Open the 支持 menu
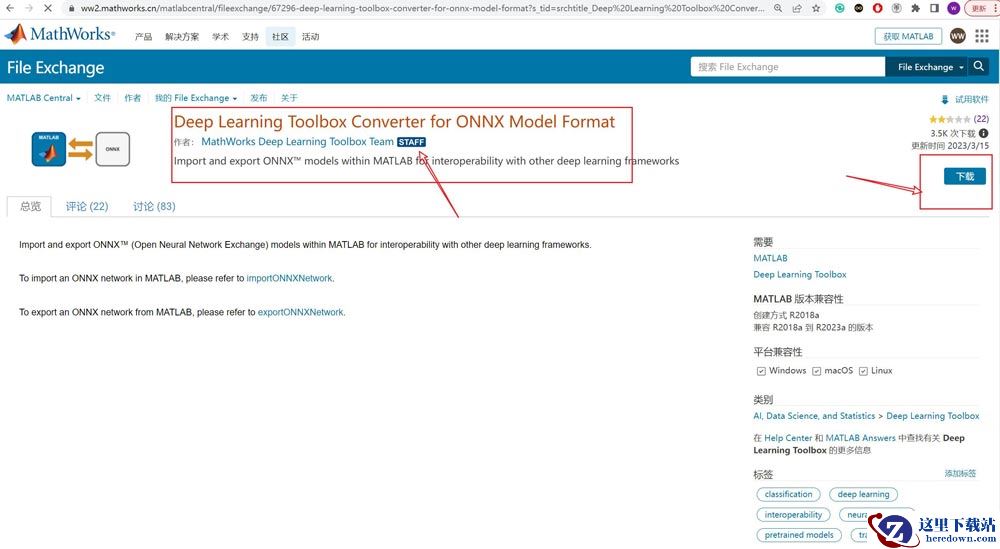The image size is (1000, 549). (251, 37)
